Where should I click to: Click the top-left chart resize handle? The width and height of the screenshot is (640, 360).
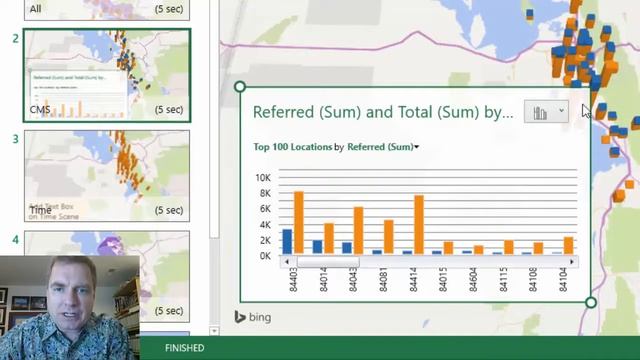click(240, 87)
